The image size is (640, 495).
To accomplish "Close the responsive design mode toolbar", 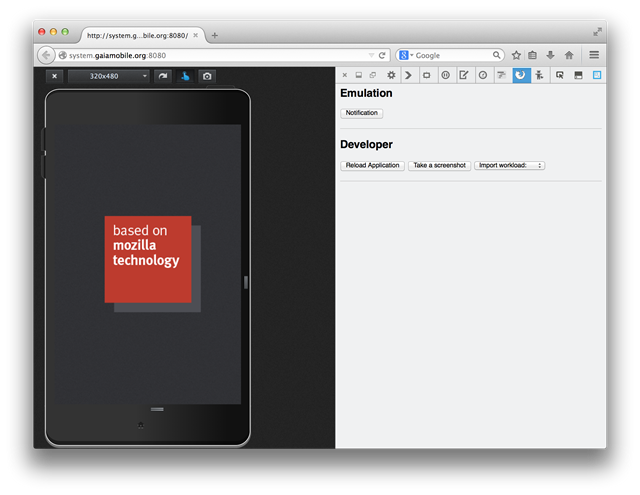I will pos(54,76).
